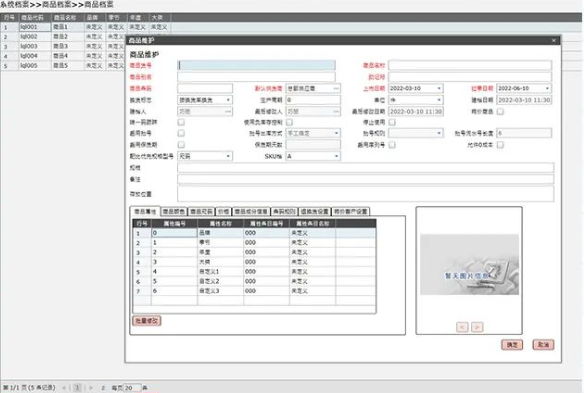This screenshot has width=584, height=393.
Task: Open the default supplier lookup ellipsis button
Action: (336, 89)
